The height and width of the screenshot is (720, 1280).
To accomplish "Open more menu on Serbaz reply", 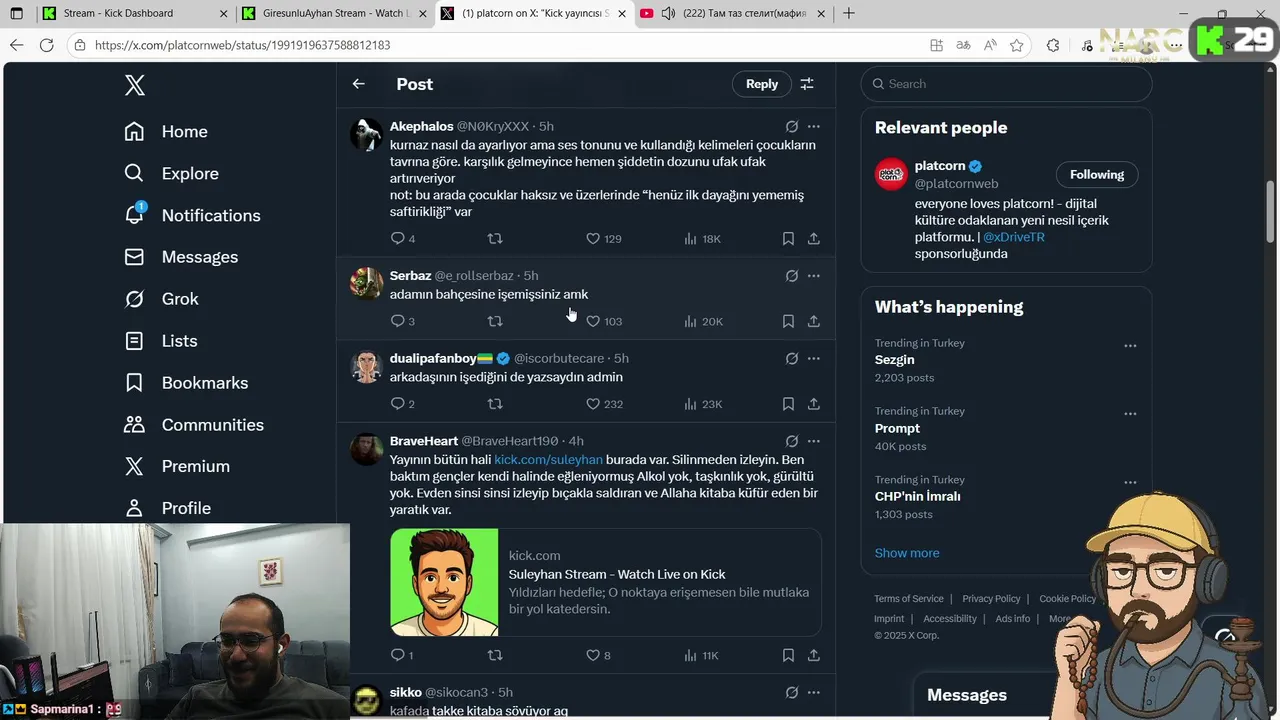I will (x=814, y=276).
